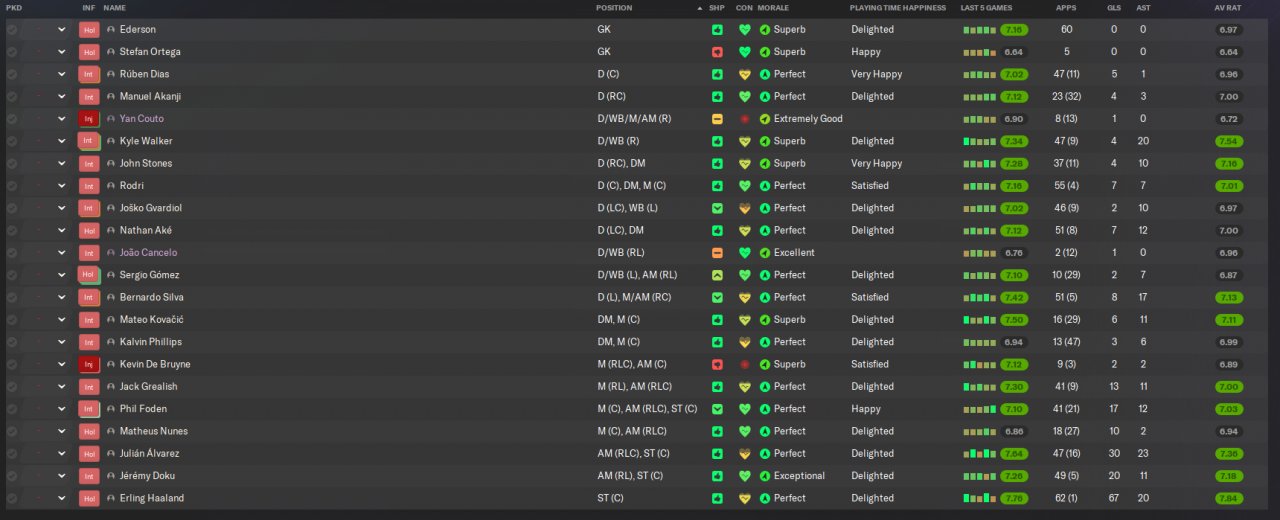The height and width of the screenshot is (520, 1280).
Task: Click the Int badge in Kyle Walker's row
Action: click(x=89, y=141)
